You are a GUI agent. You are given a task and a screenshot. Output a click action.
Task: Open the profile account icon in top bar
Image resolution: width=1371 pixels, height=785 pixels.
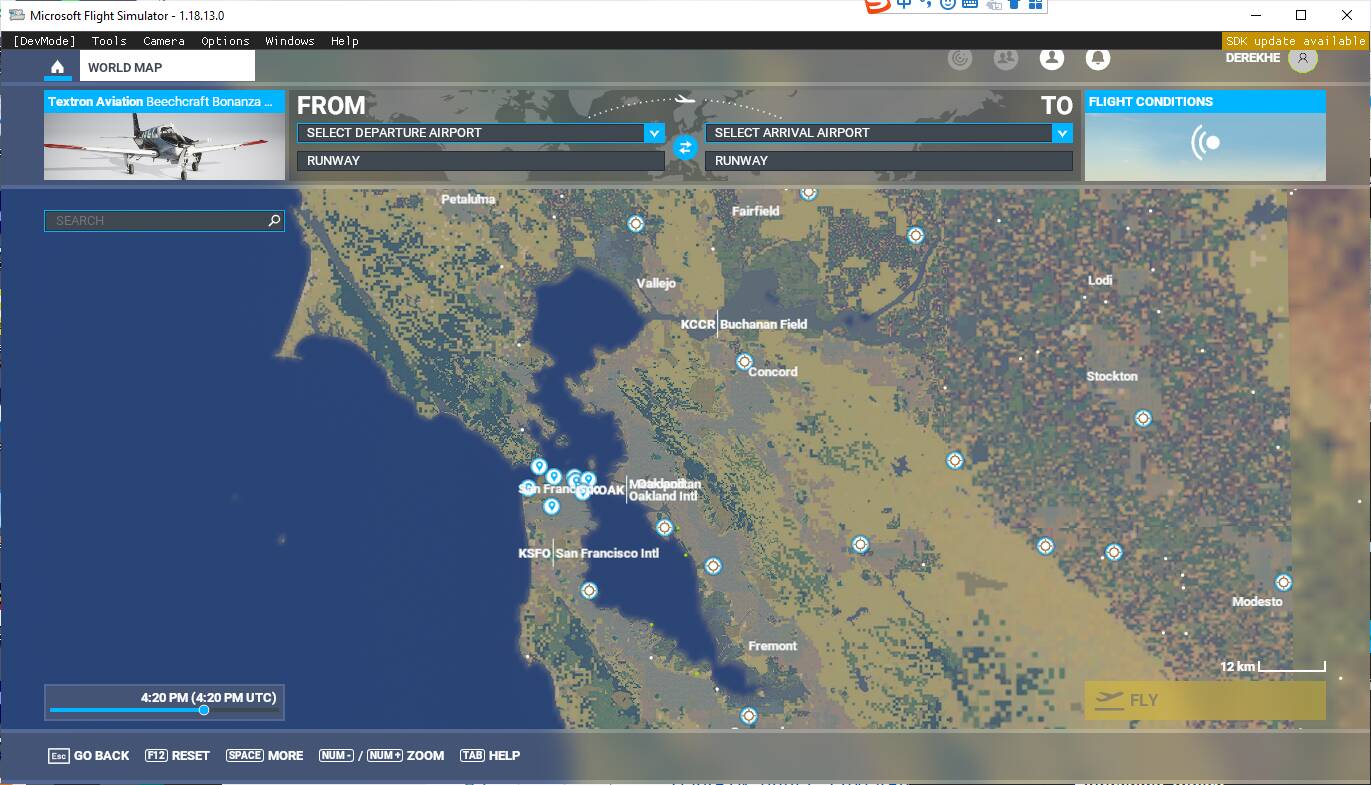1051,59
